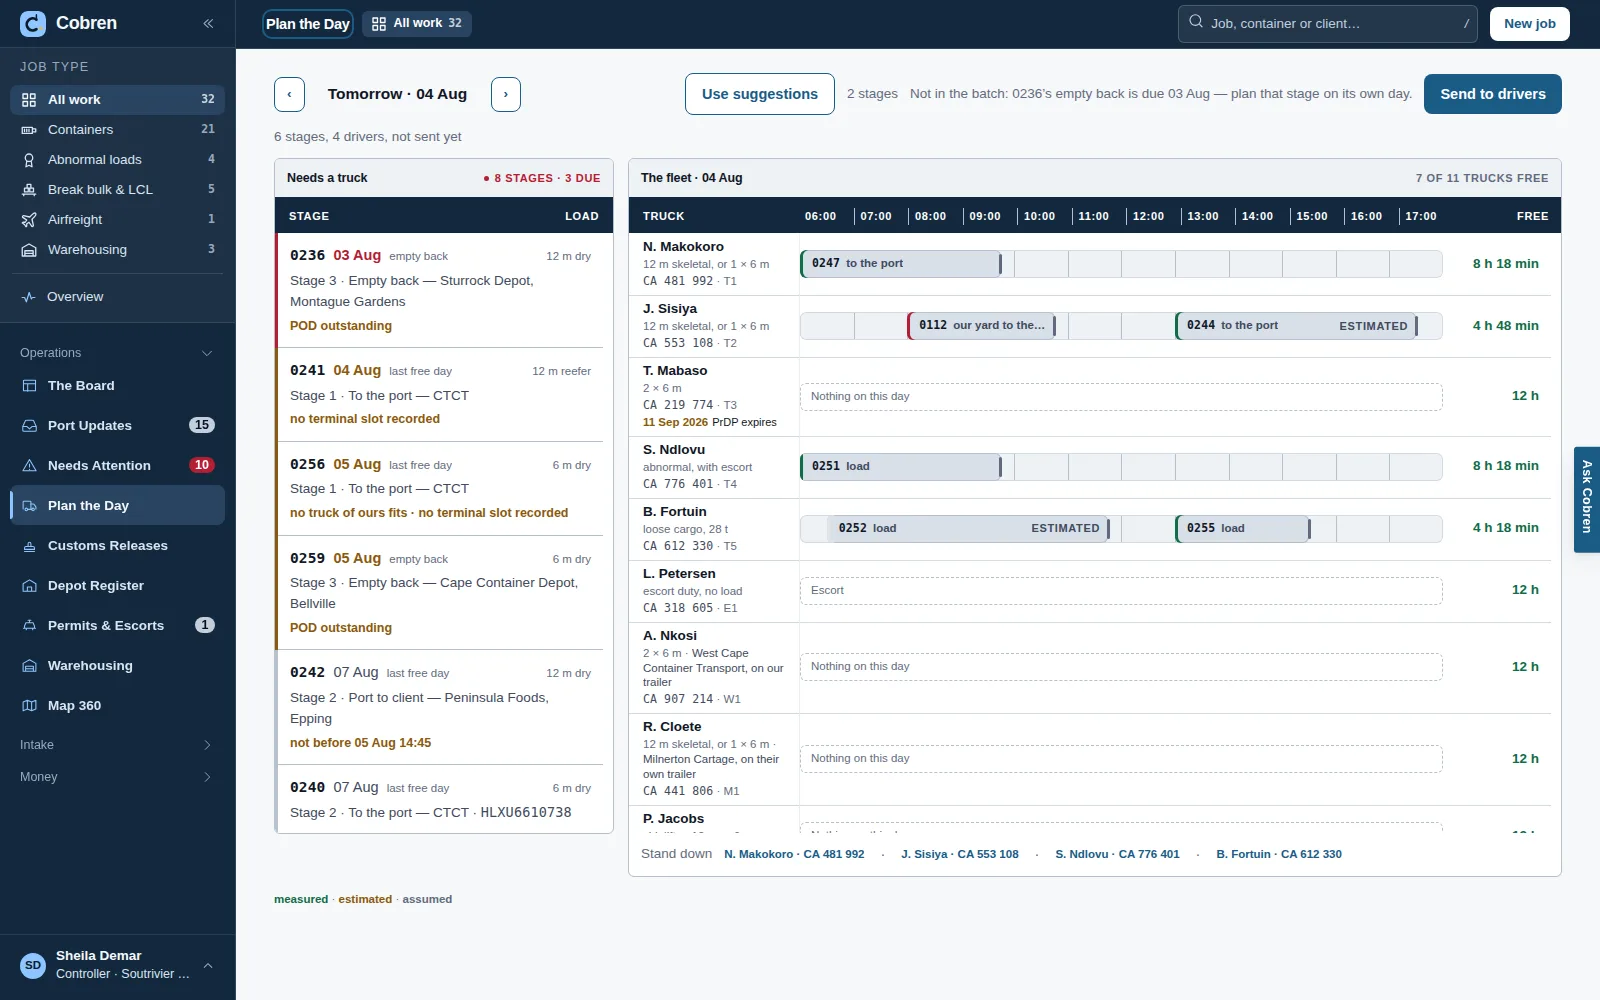Click the Abnormal loads icon

click(x=29, y=160)
